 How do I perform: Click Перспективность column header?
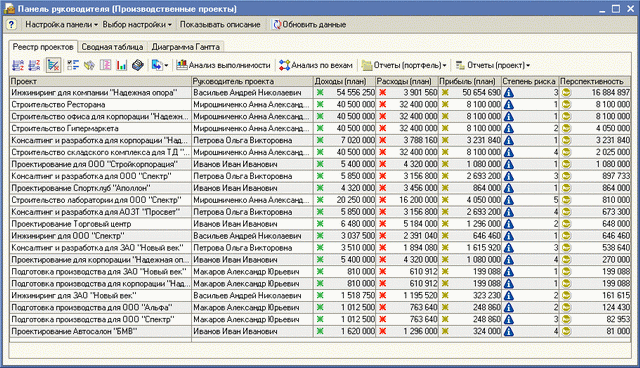[595, 81]
